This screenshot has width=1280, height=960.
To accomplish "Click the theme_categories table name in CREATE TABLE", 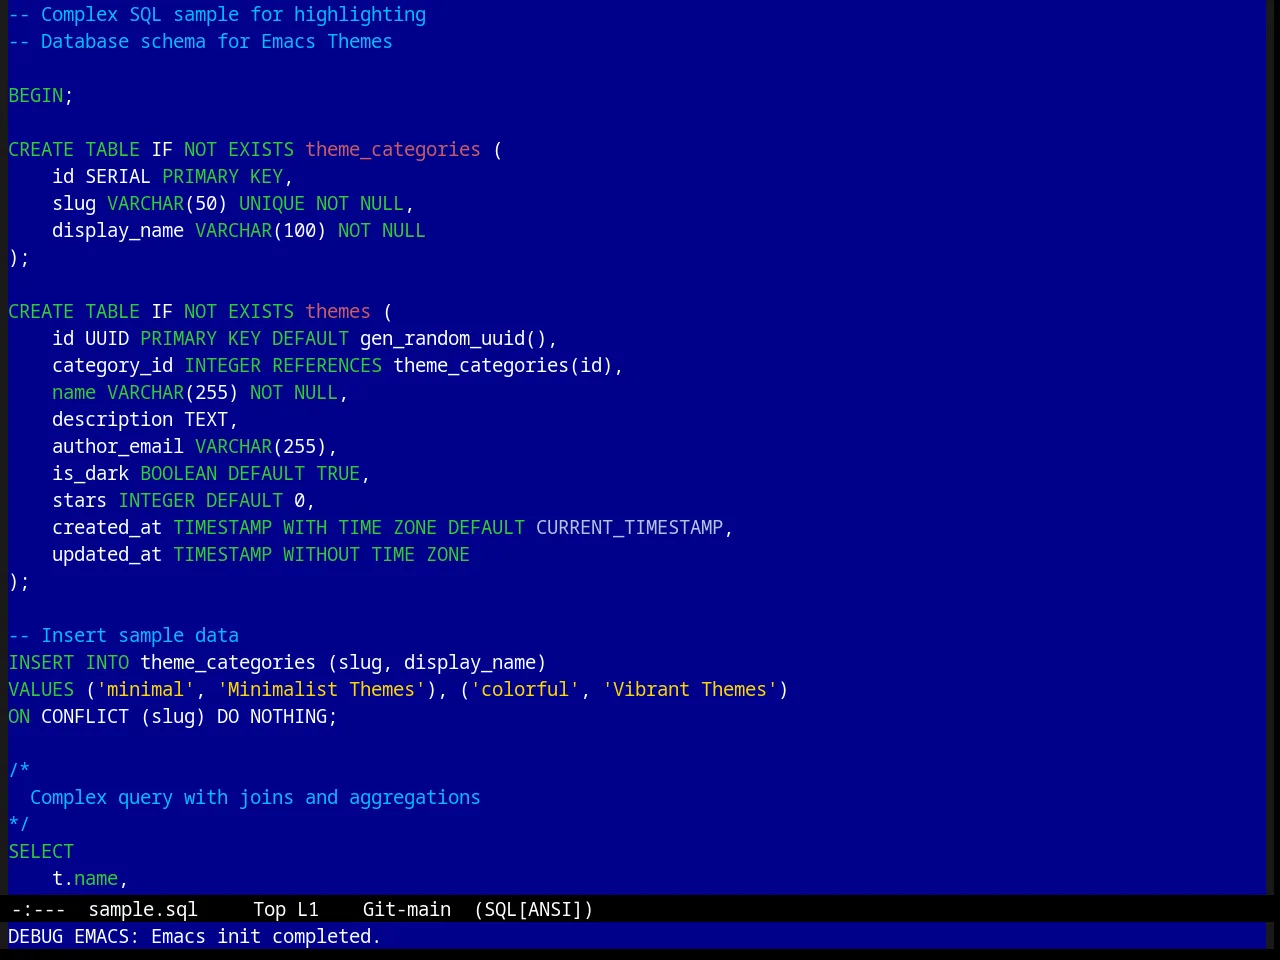I will tap(393, 150).
